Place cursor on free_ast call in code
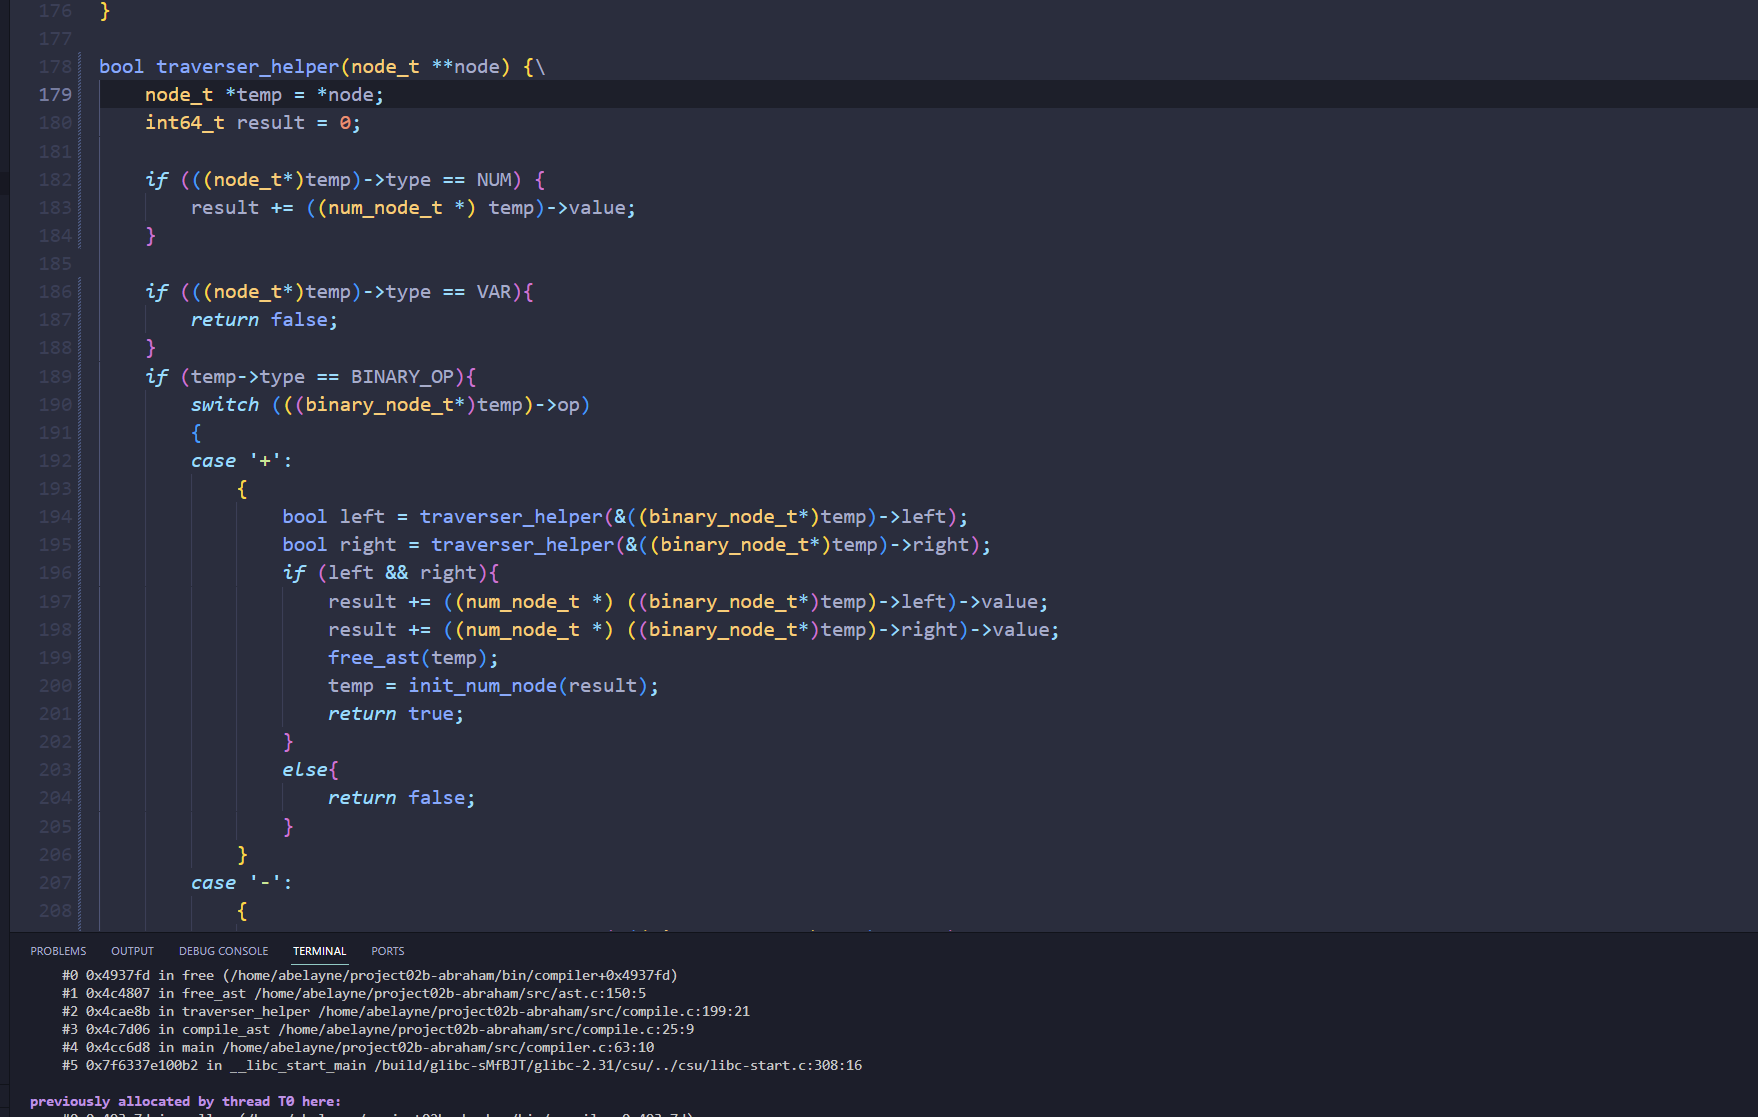Viewport: 1758px width, 1117px height. click(x=373, y=658)
